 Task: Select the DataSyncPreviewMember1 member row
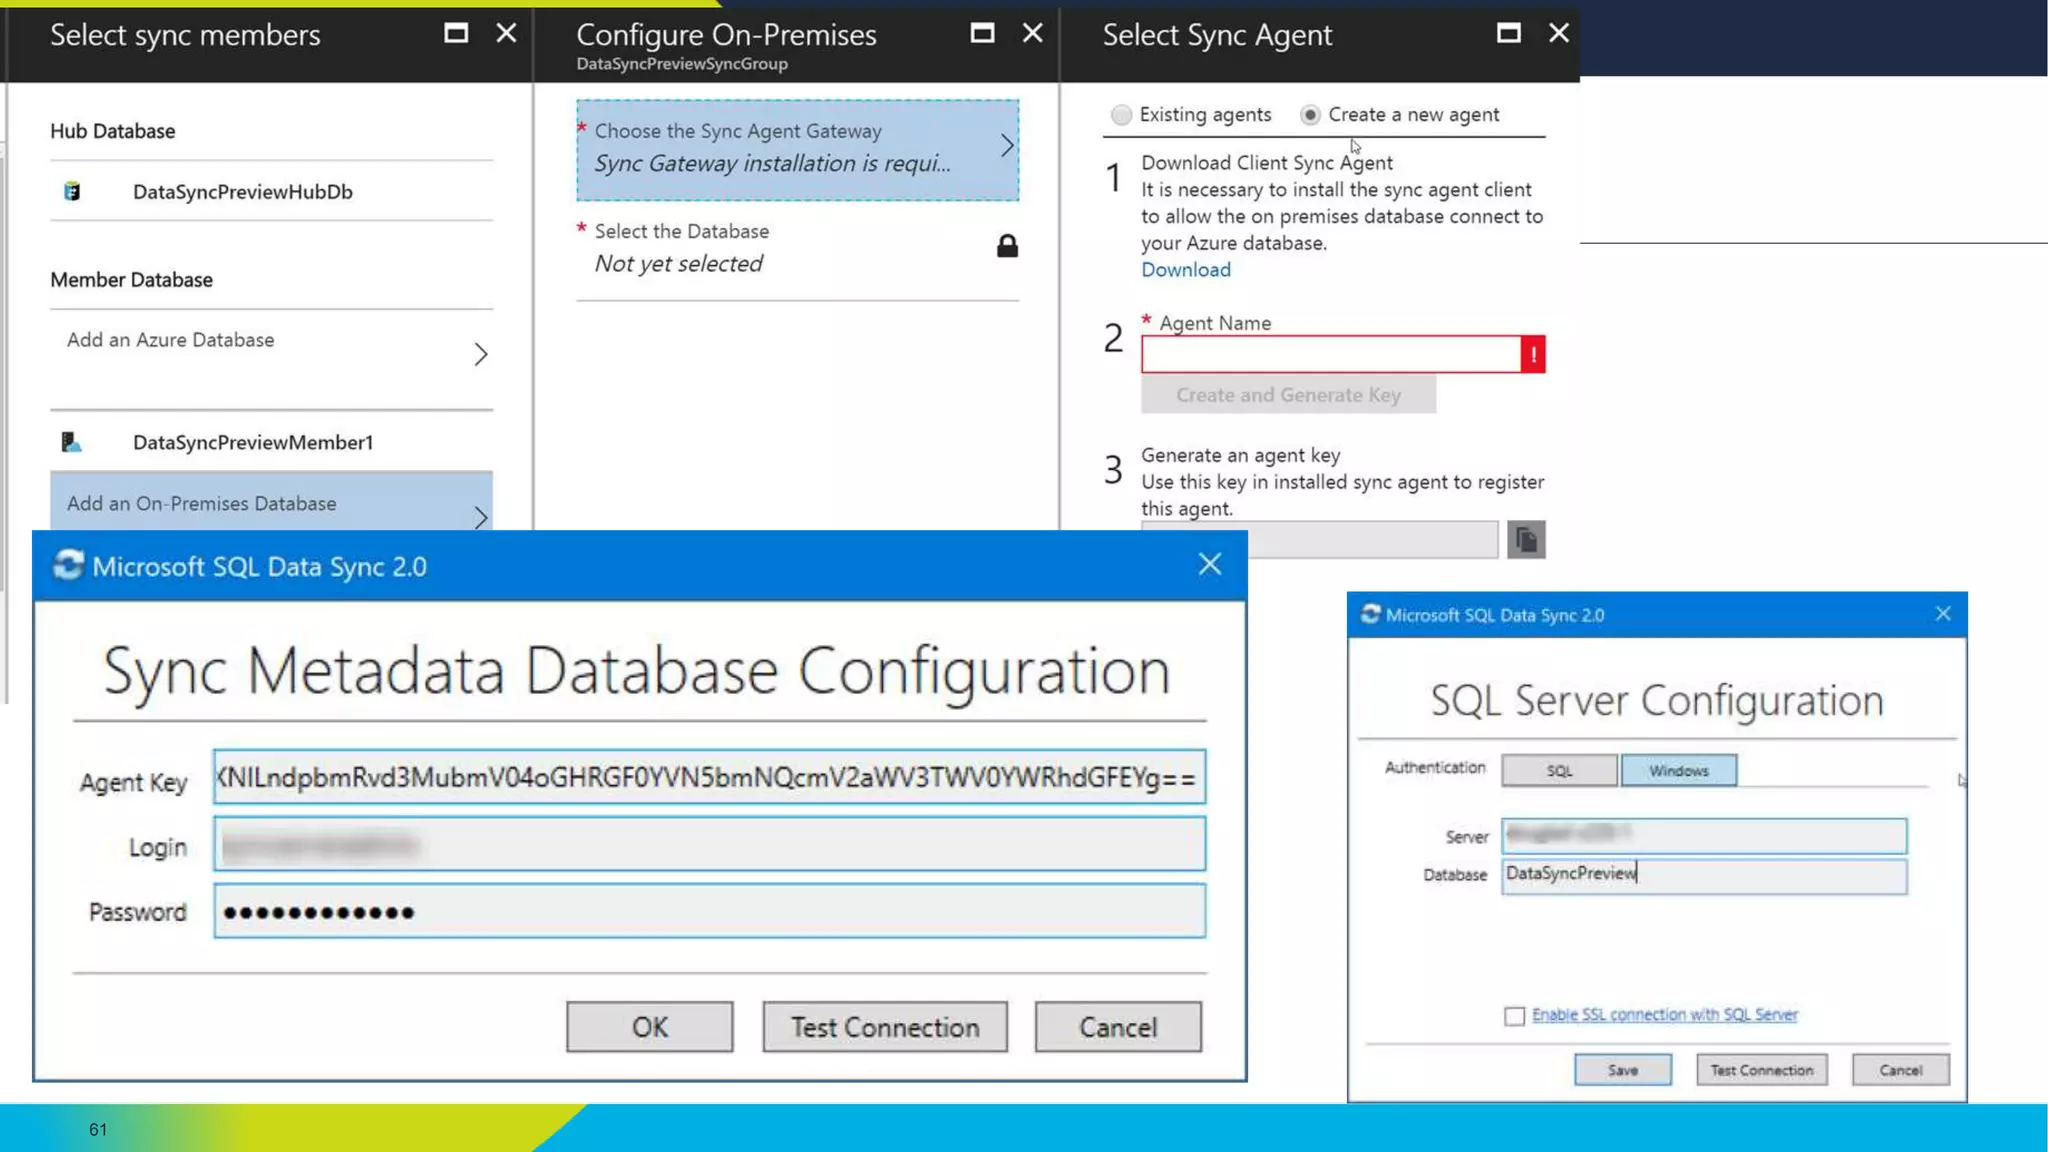271,442
